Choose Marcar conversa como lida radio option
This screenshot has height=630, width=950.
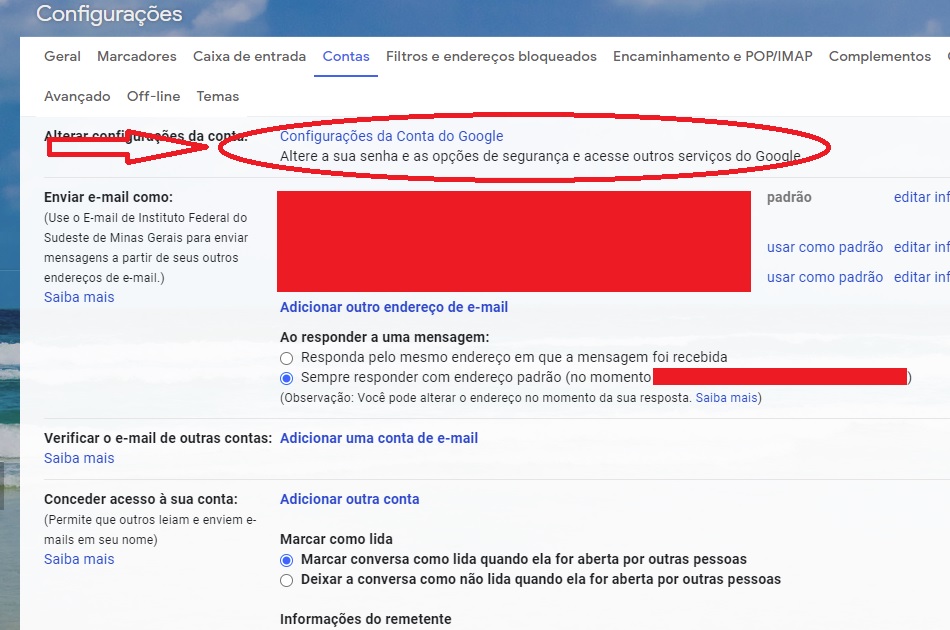coord(287,560)
